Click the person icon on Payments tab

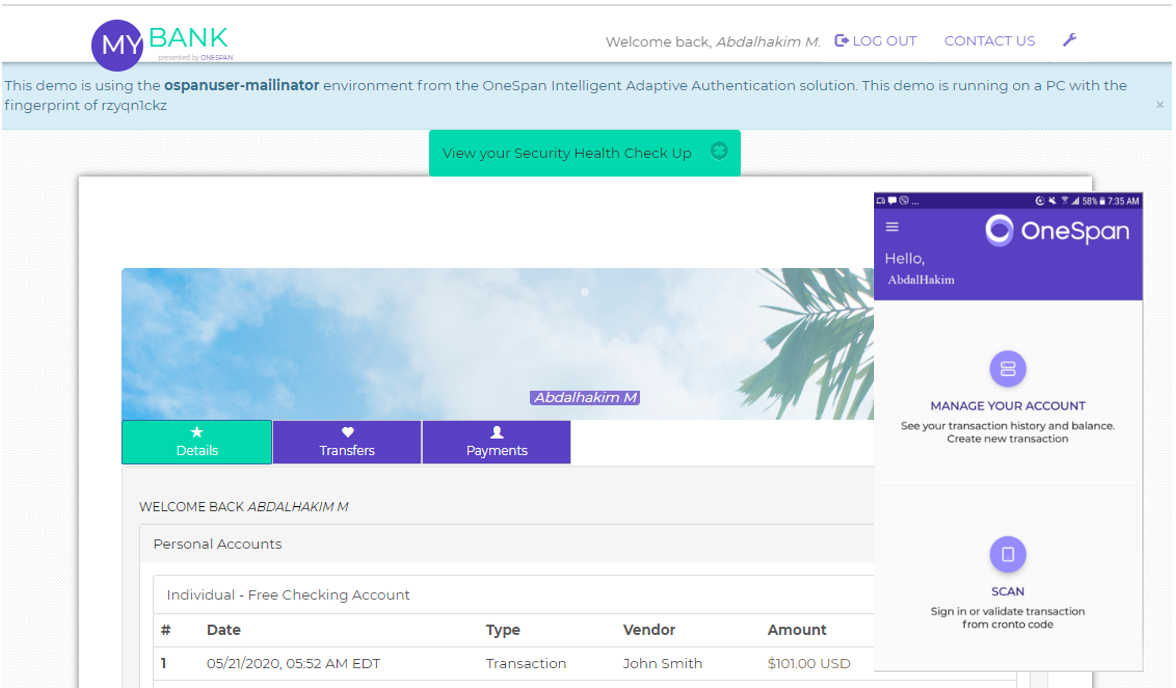tap(496, 432)
